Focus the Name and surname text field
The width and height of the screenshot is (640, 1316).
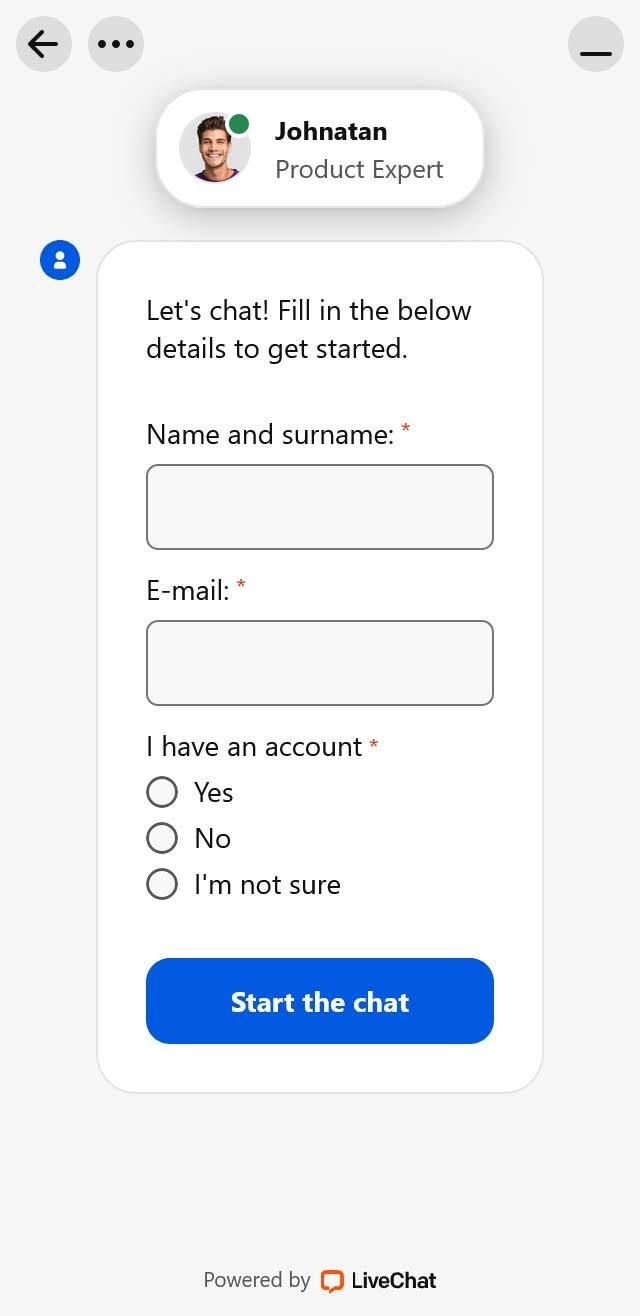[320, 507]
